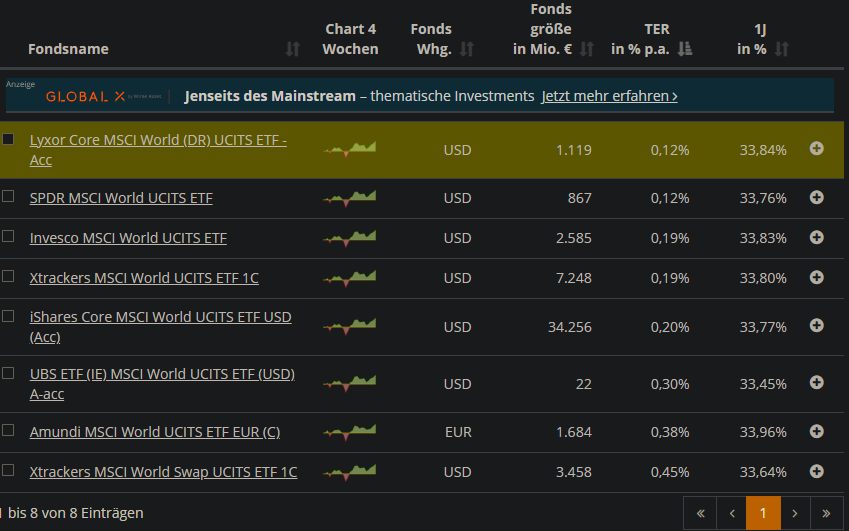Jump to last page of results
849x531 pixels.
click(x=826, y=513)
